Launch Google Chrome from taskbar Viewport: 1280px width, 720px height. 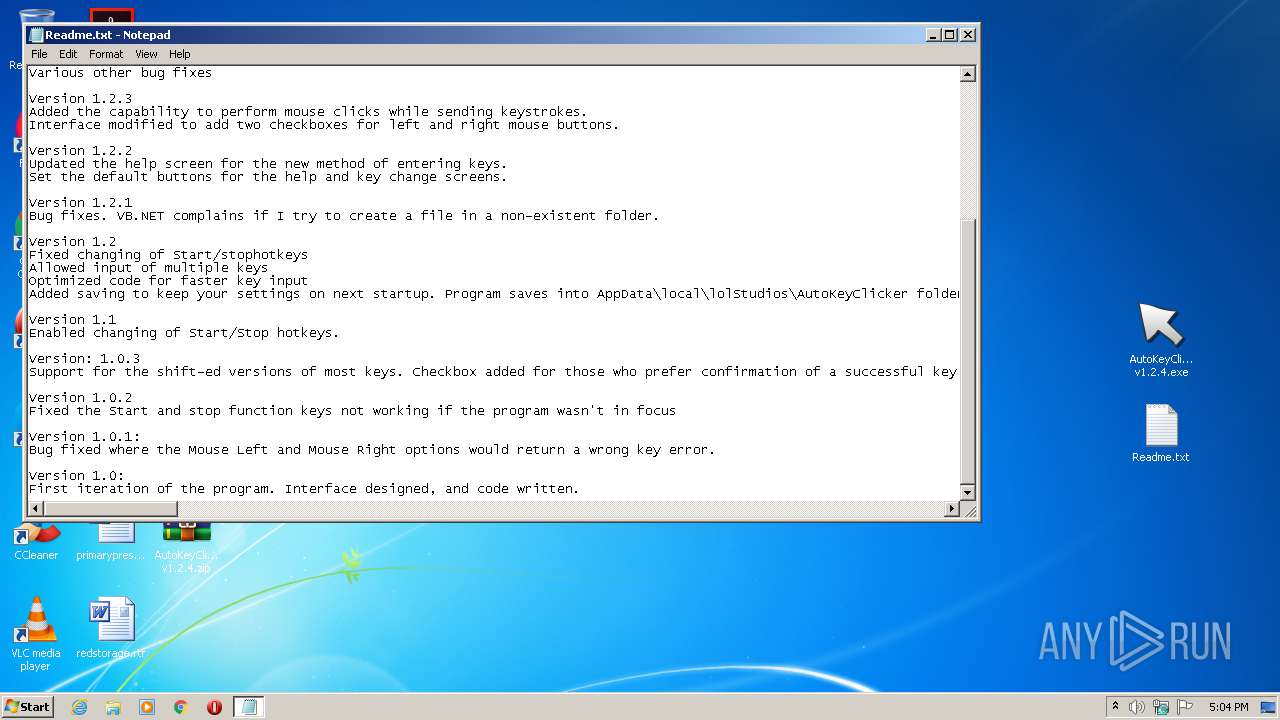coord(181,707)
